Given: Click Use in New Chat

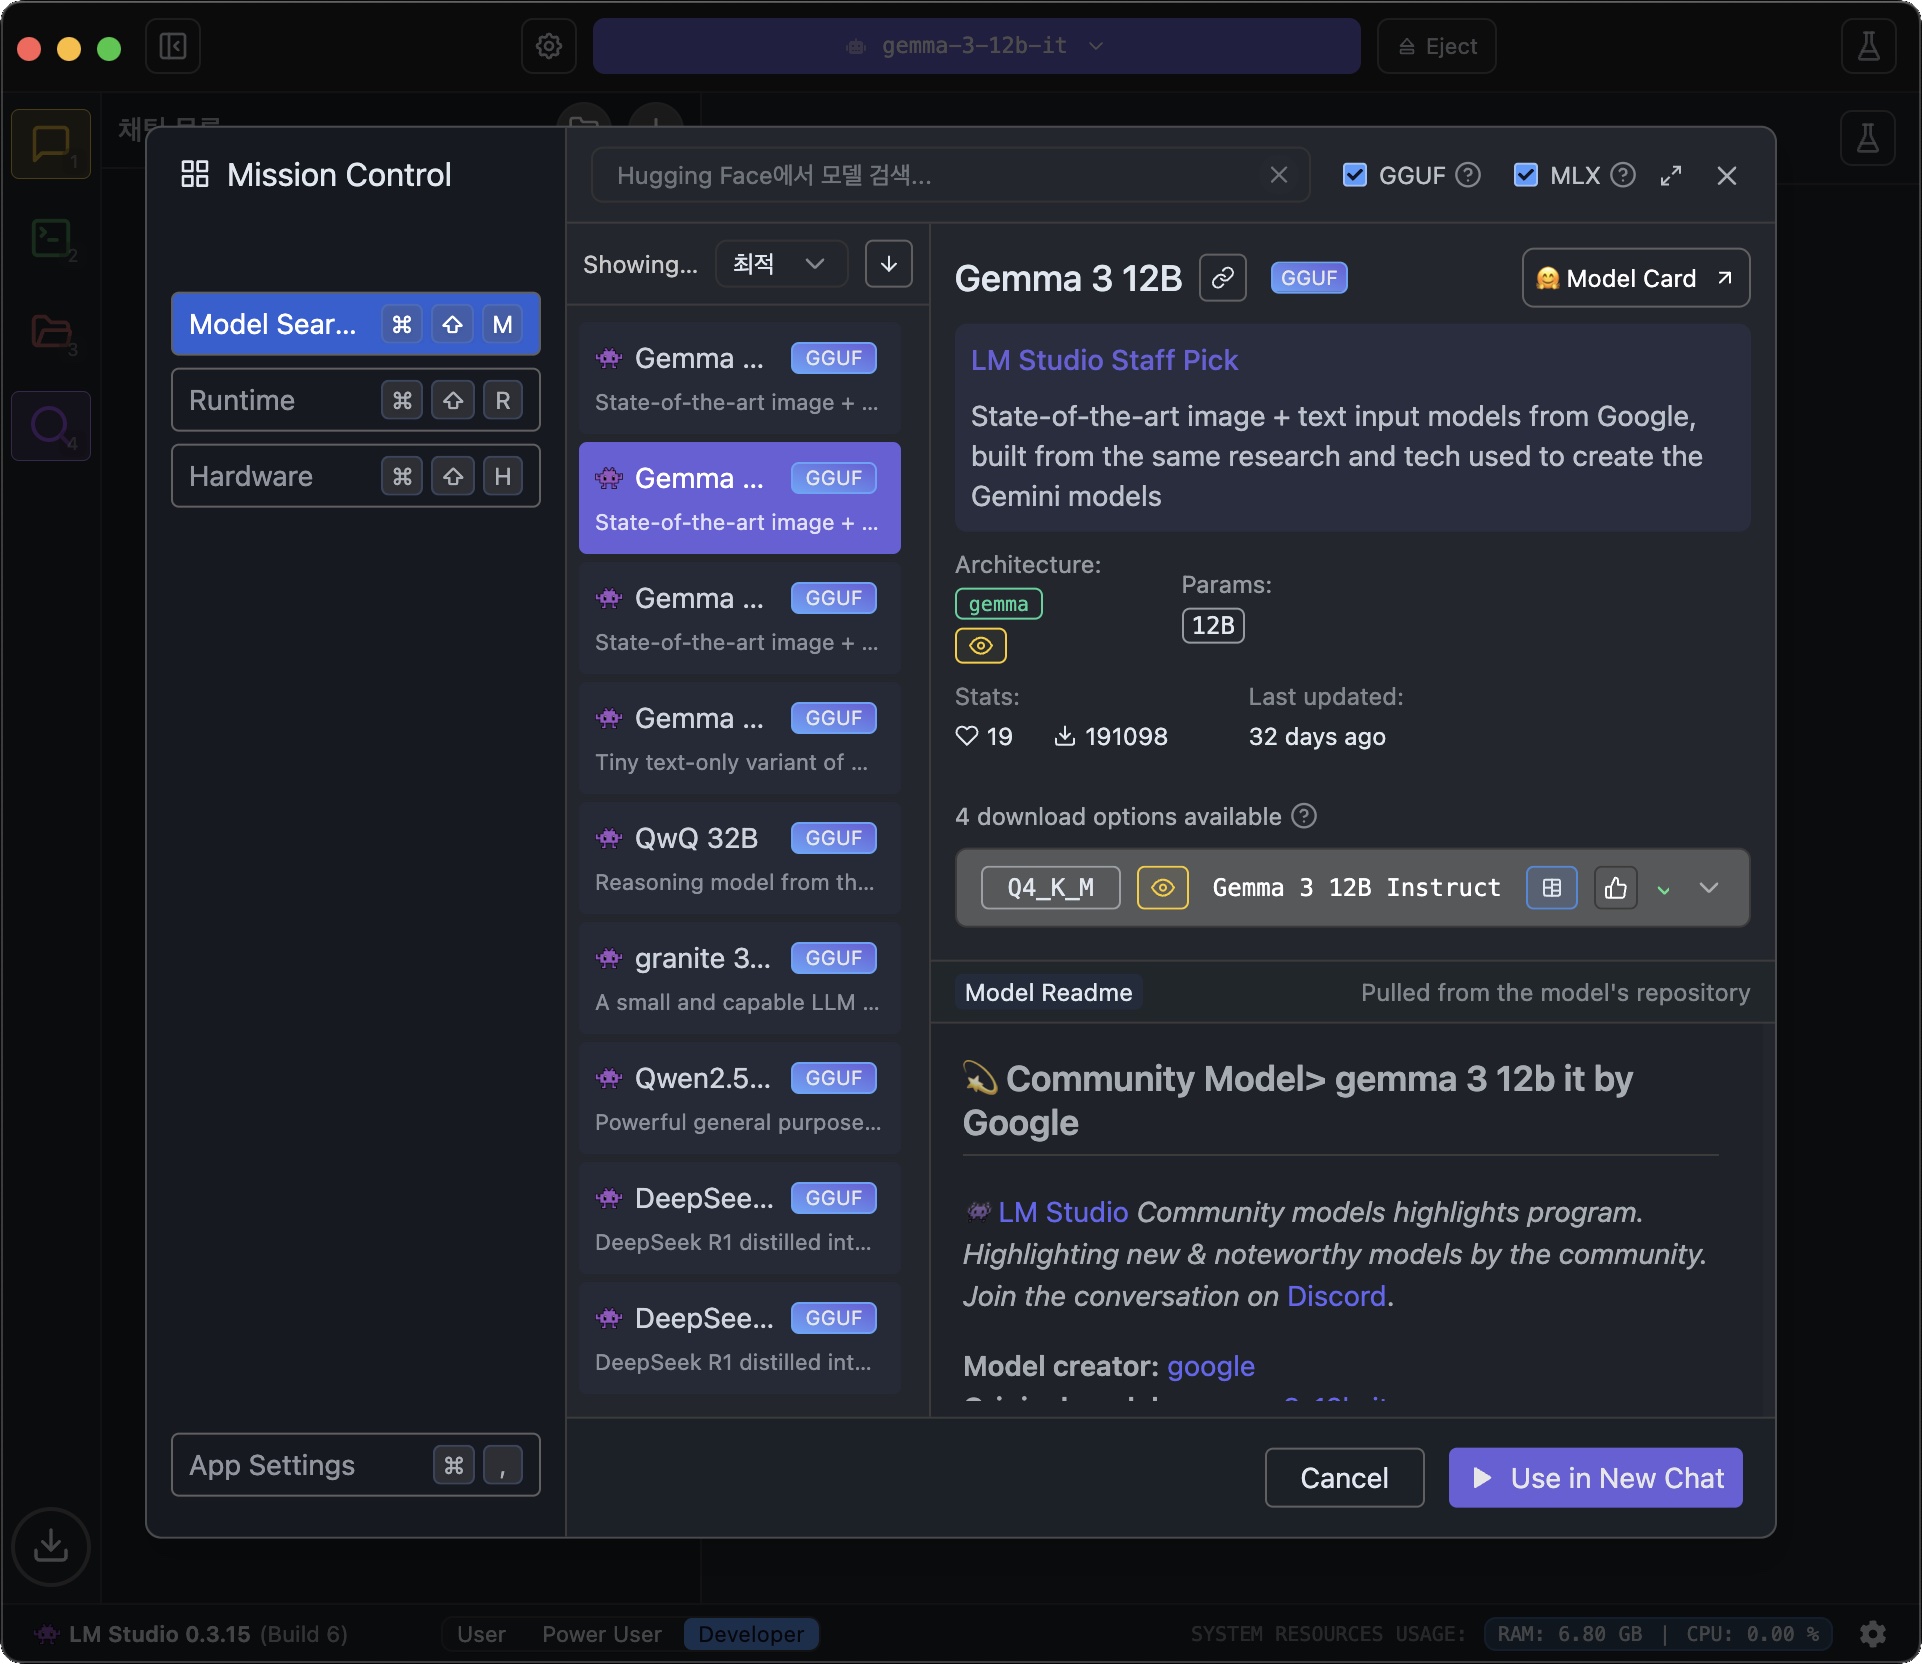Looking at the screenshot, I should point(1596,1478).
